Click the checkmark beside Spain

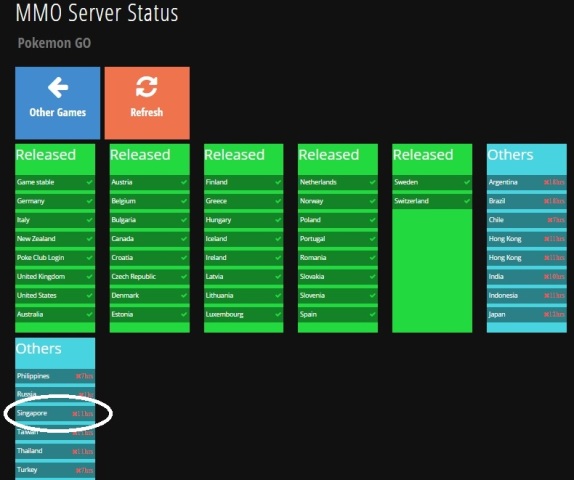point(372,315)
